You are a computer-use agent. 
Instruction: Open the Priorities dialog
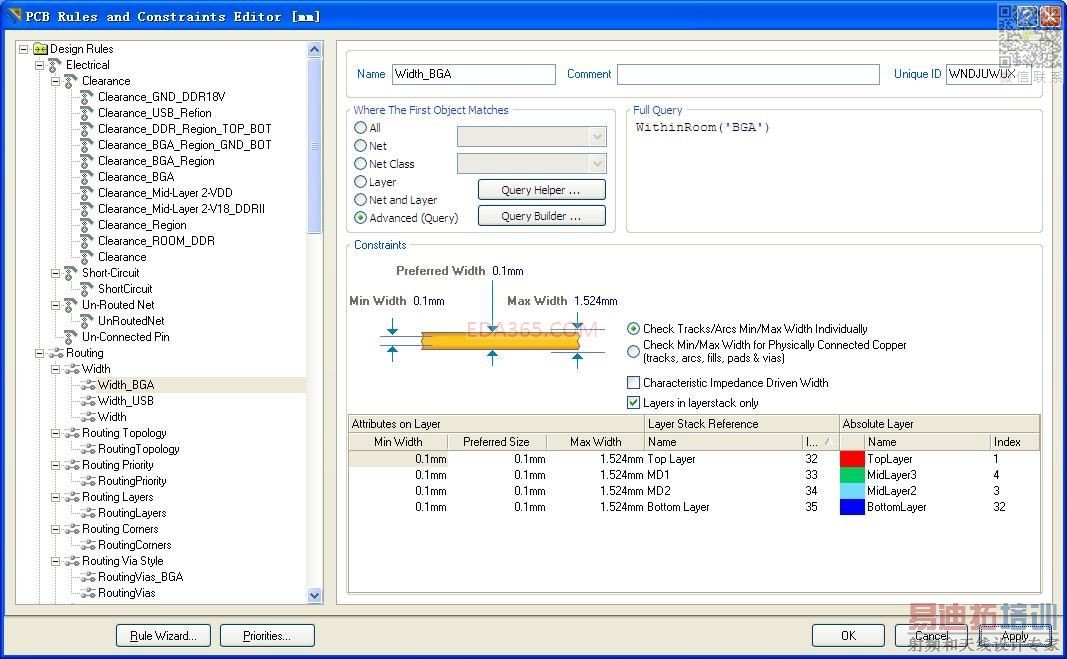click(267, 636)
